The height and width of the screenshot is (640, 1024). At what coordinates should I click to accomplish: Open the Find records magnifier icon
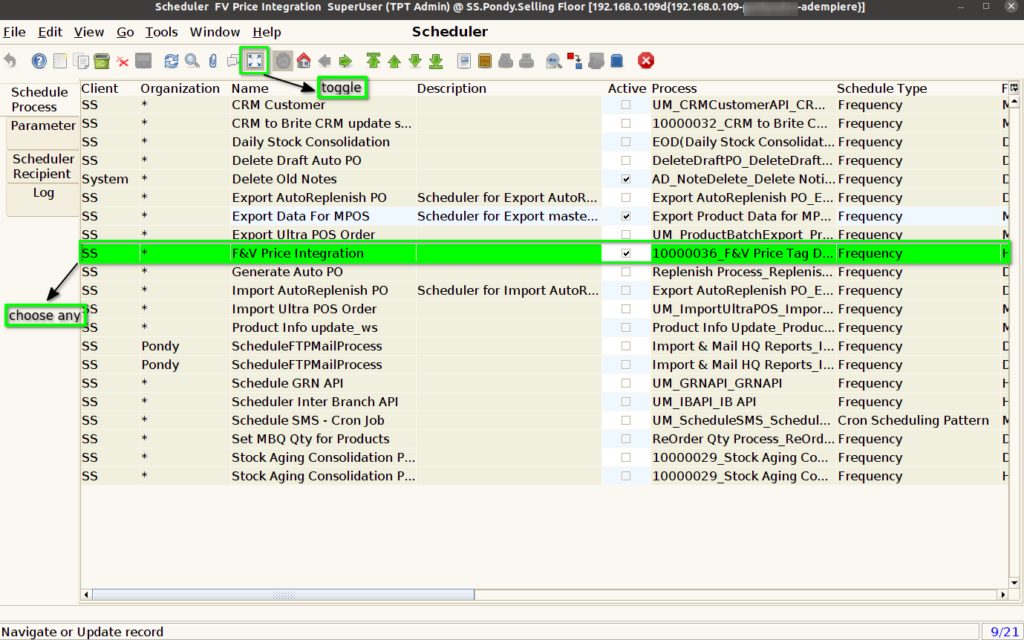[192, 61]
